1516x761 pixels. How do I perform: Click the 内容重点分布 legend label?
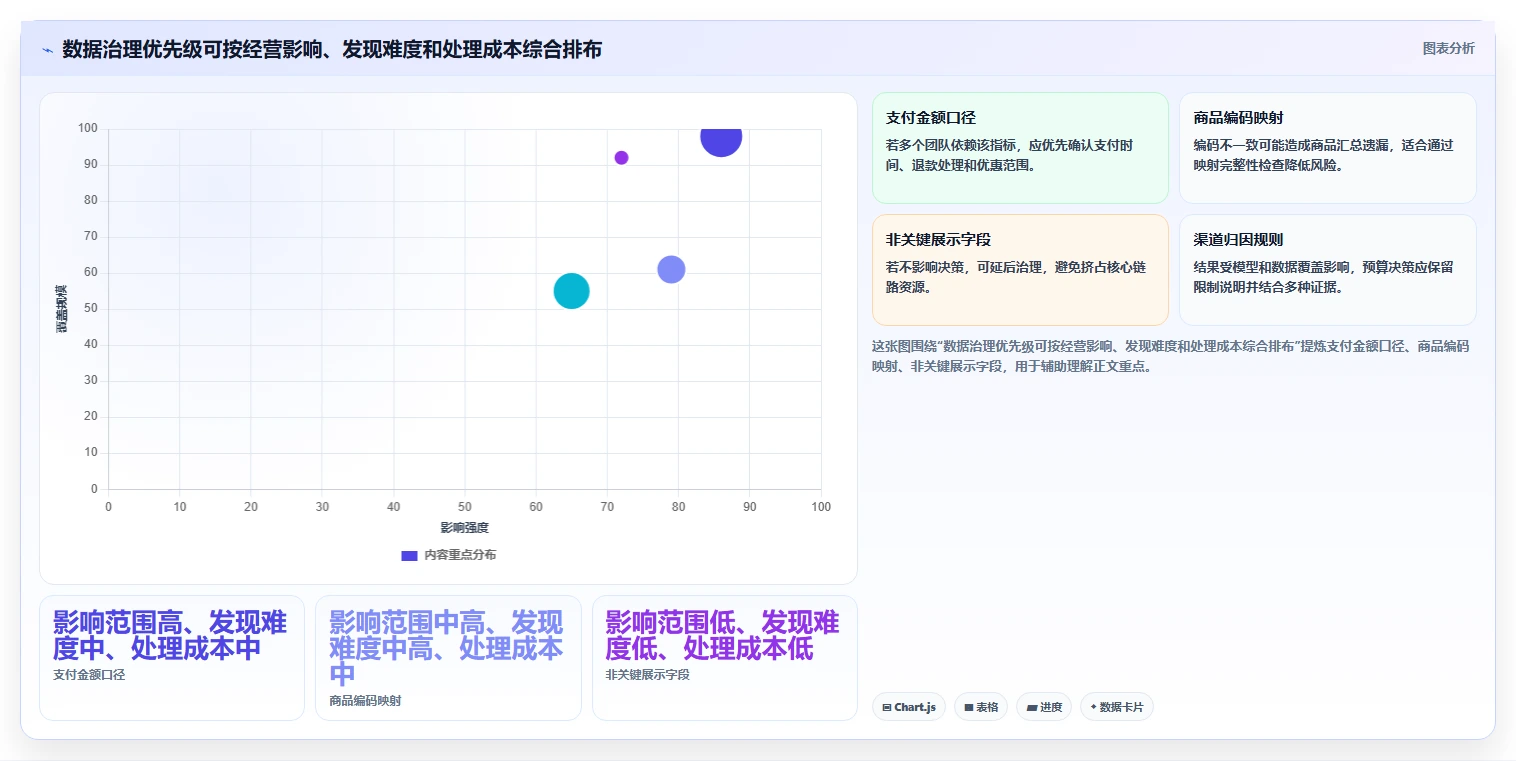tap(460, 555)
